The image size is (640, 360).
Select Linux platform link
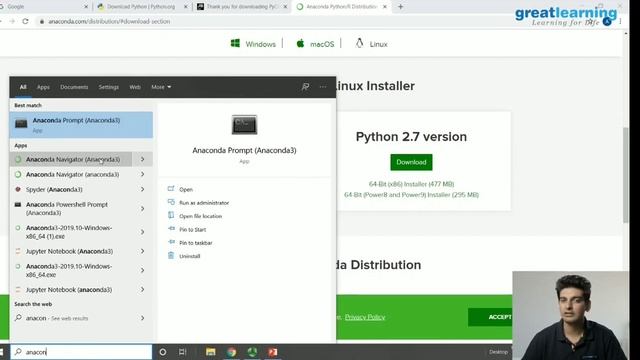pos(371,44)
